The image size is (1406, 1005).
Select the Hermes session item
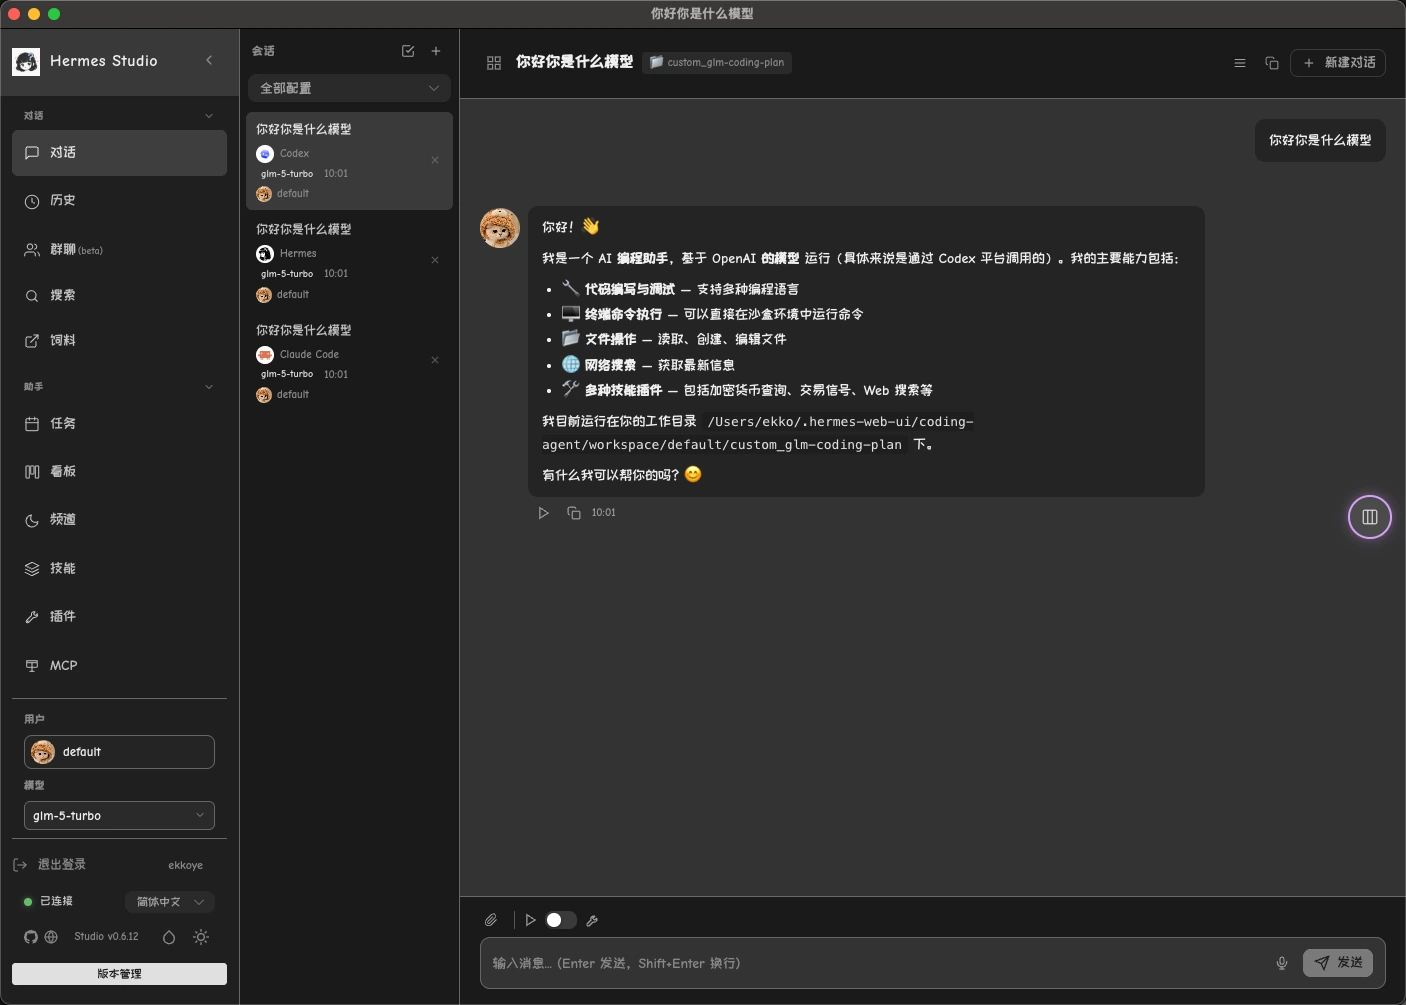(349, 261)
